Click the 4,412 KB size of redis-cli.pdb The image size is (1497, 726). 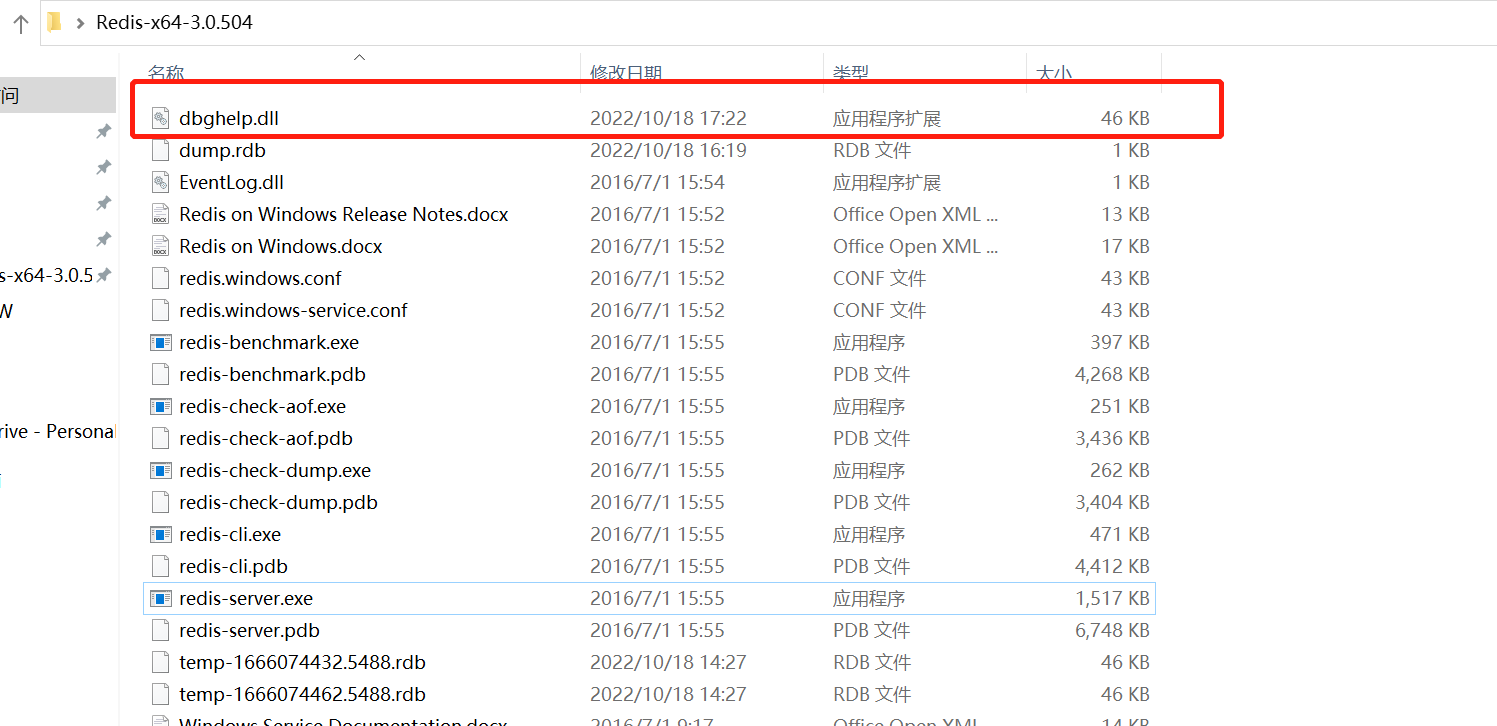1112,566
